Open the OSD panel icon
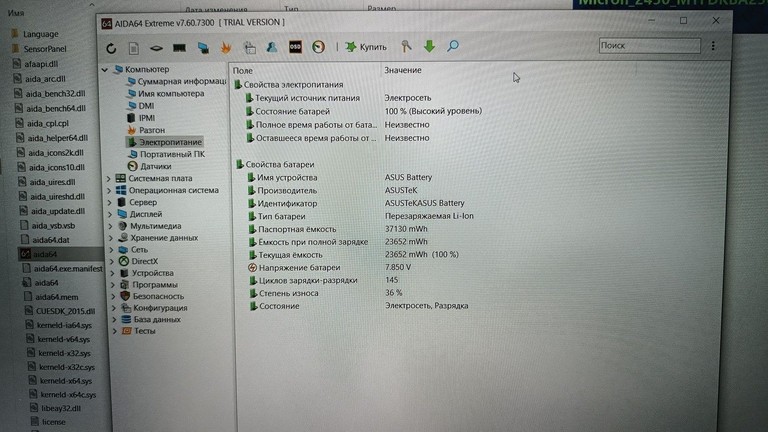The width and height of the screenshot is (768, 432). [x=295, y=47]
